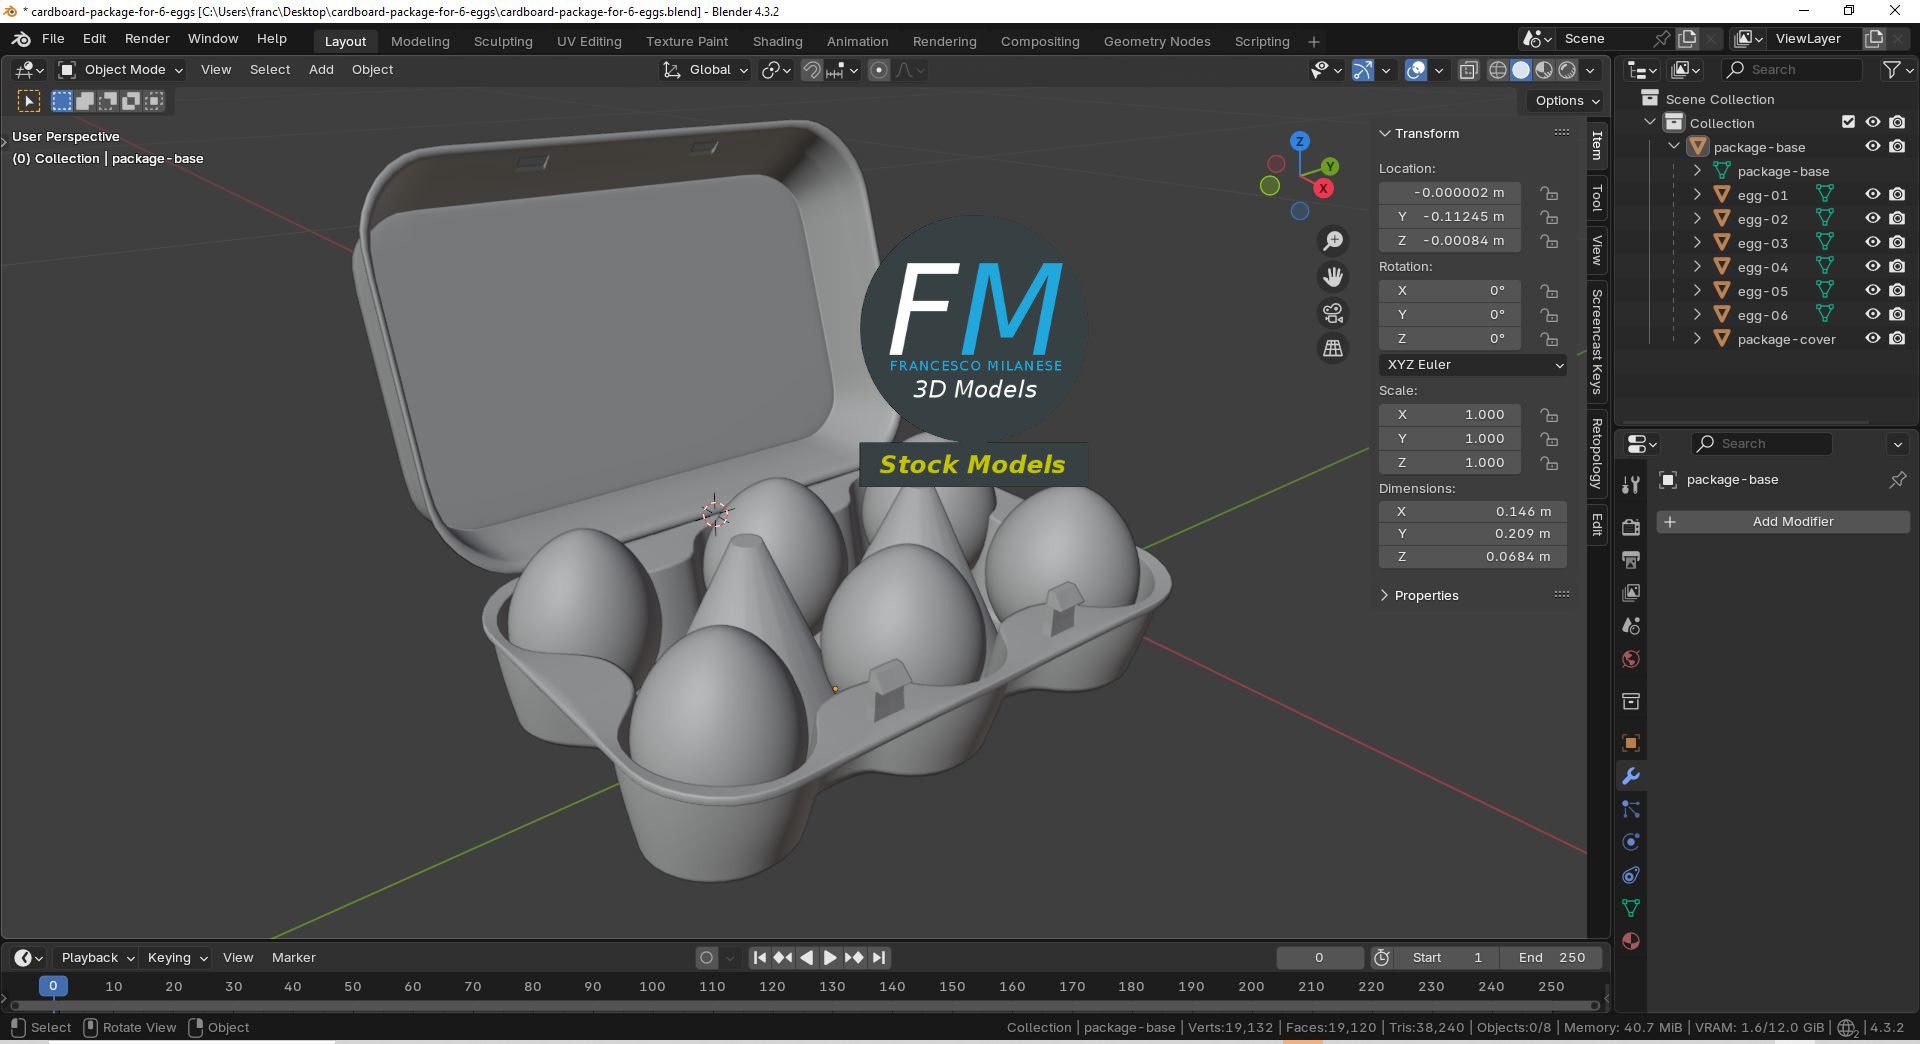Toggle viewport overlays

coord(1416,70)
